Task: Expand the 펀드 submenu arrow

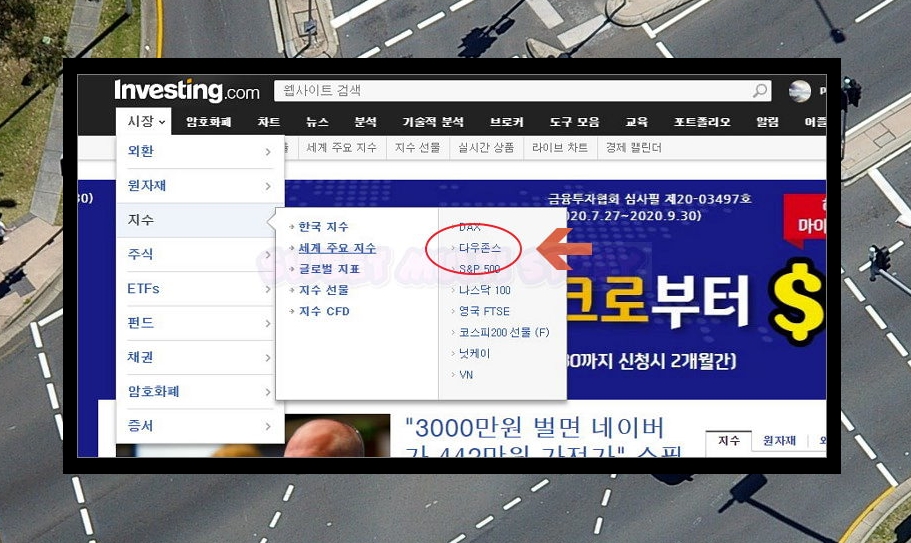Action: point(268,323)
